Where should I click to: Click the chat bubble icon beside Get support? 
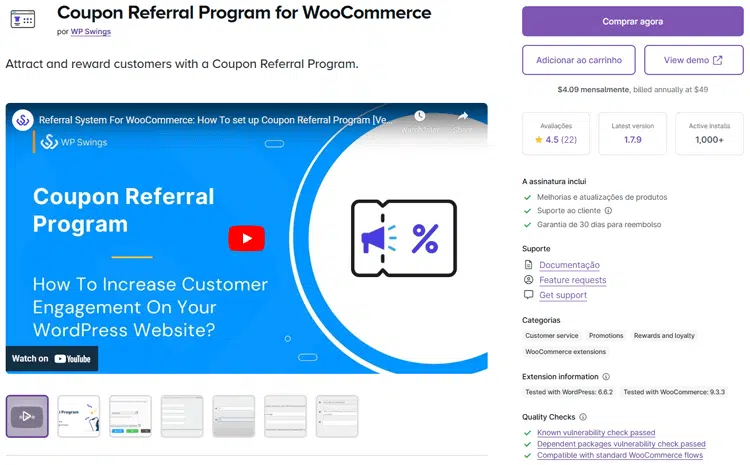(529, 295)
